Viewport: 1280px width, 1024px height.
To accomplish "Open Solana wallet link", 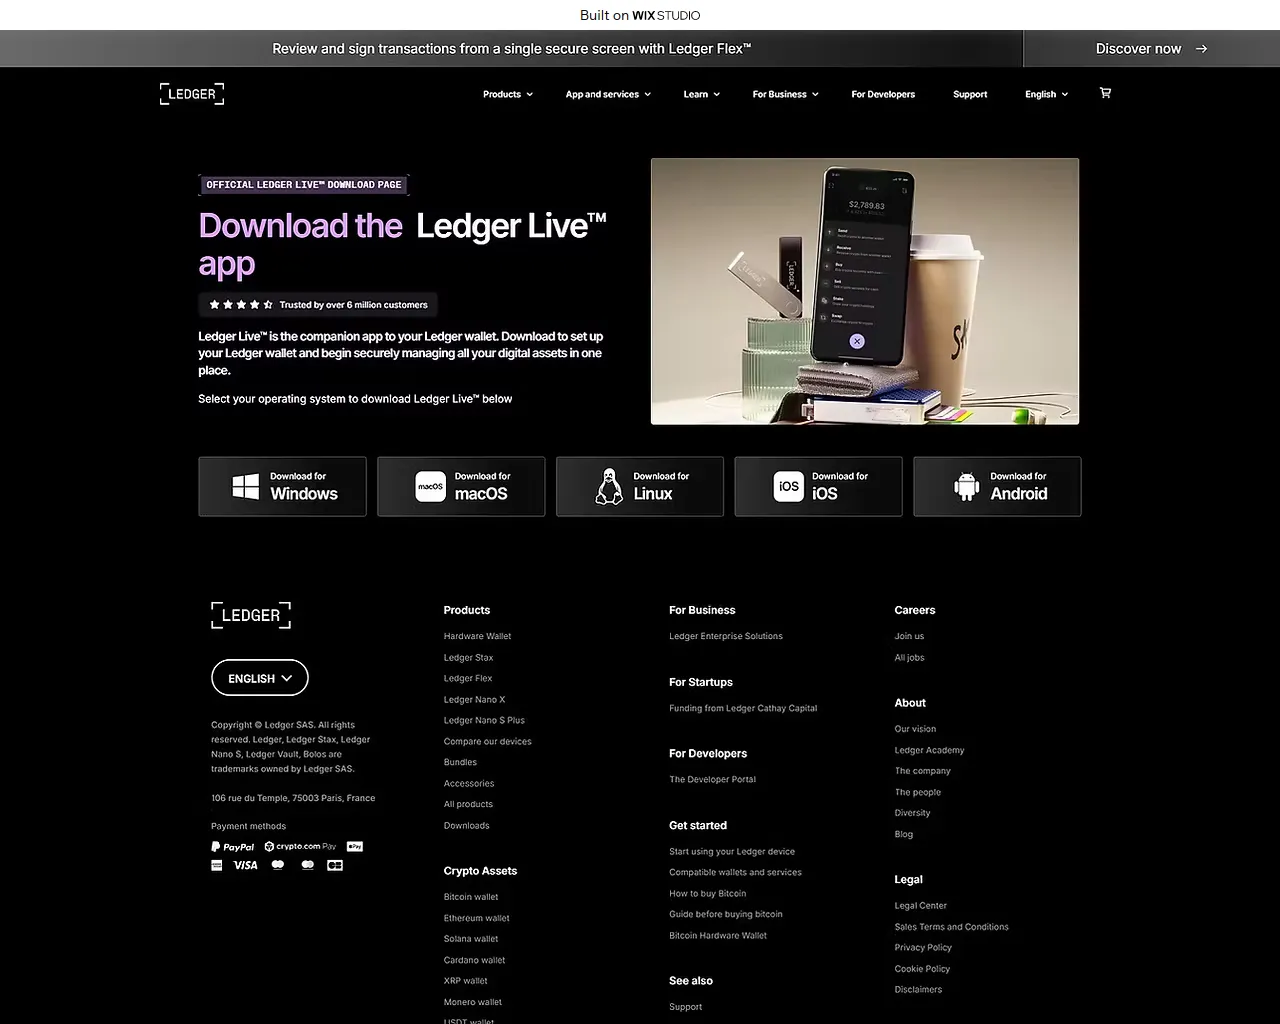I will click(471, 939).
